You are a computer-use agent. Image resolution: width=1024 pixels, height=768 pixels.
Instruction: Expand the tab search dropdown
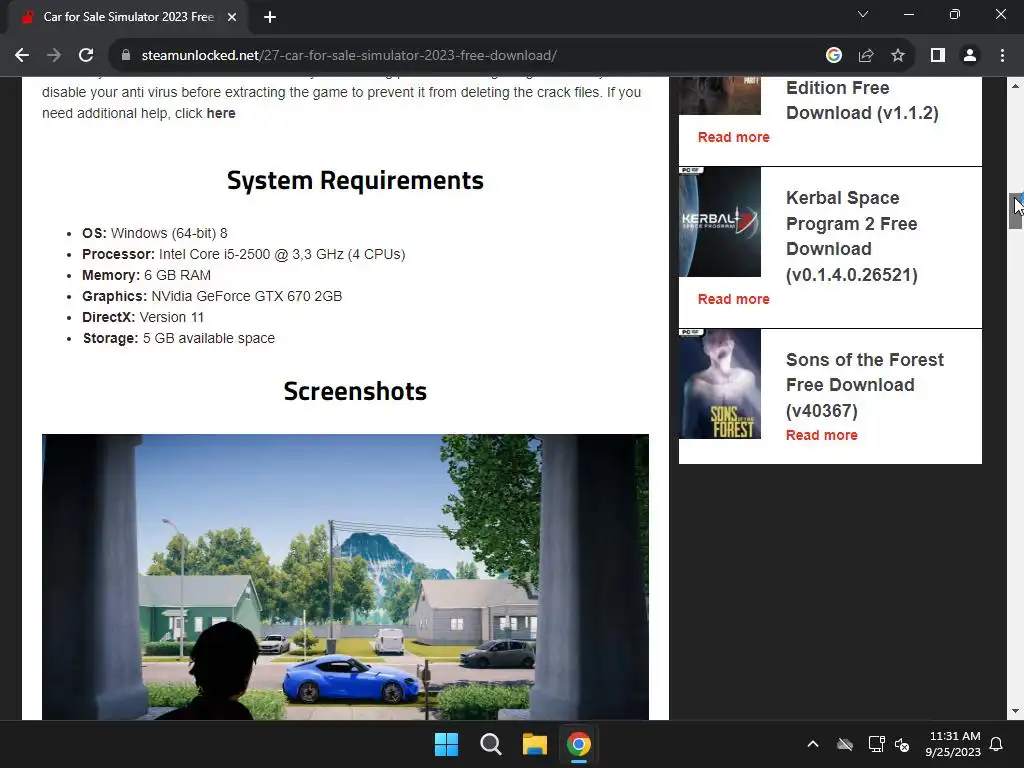(863, 14)
